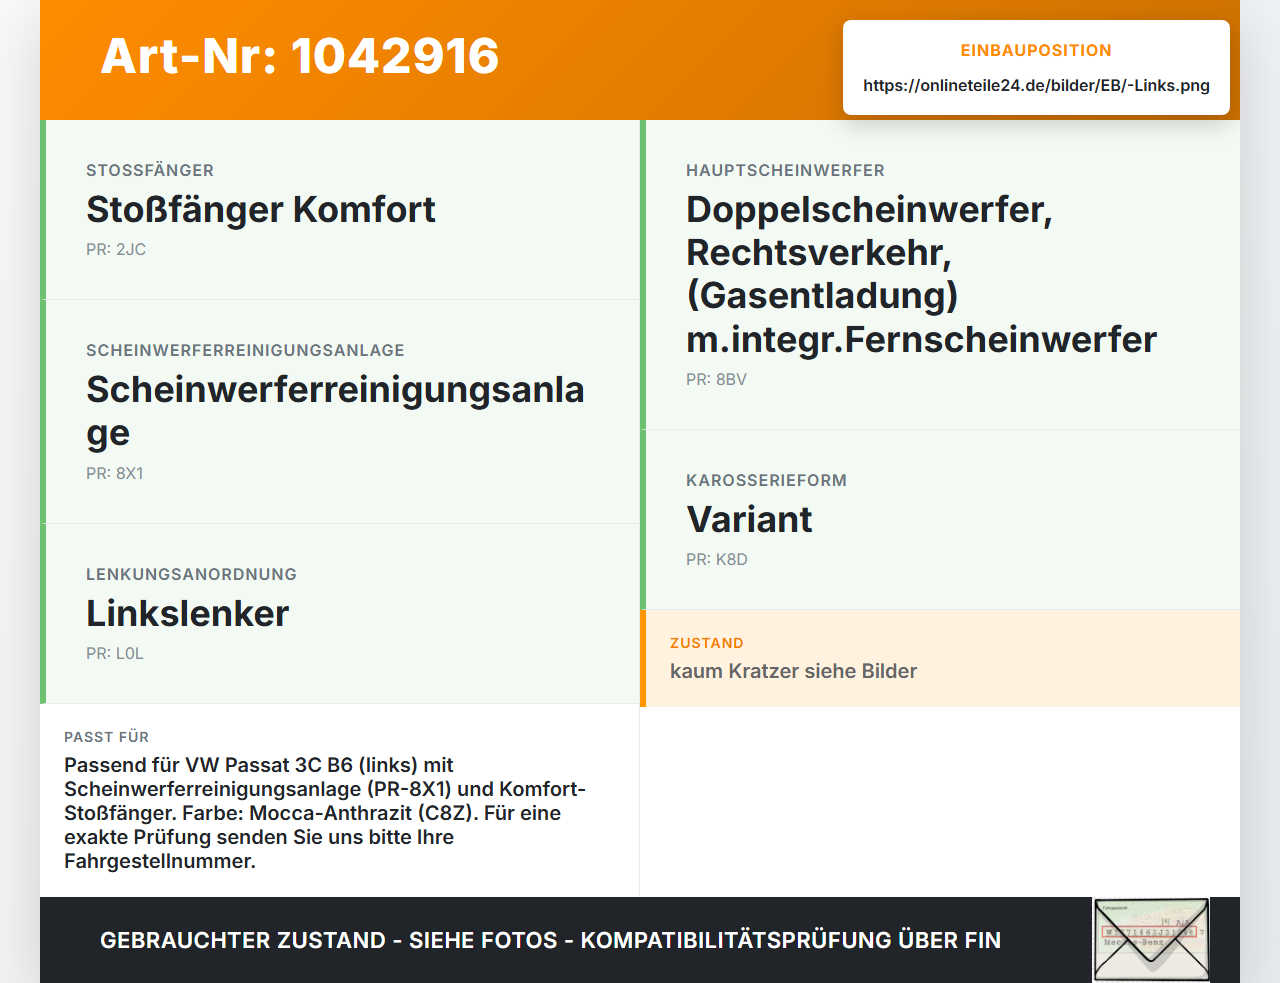This screenshot has height=983, width=1280.
Task: Click the Stoßfänger Komfort value
Action: tap(261, 209)
